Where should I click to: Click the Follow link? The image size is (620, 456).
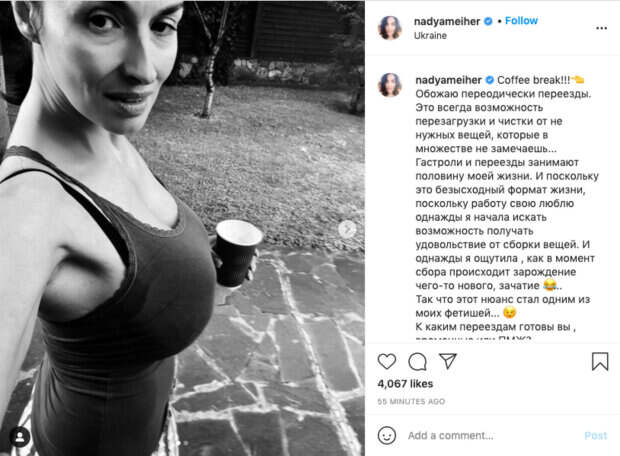click(521, 21)
